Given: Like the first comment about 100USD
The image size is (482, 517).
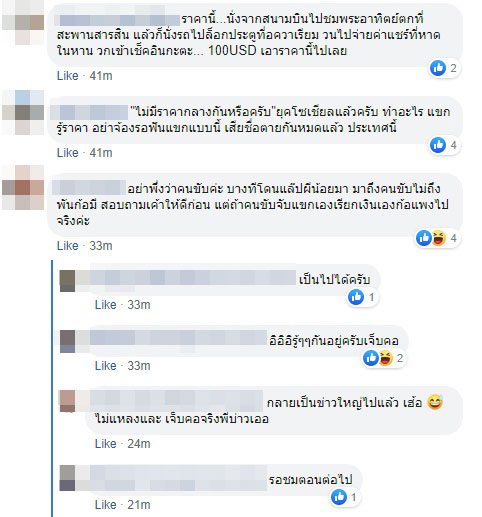Looking at the screenshot, I should click(68, 76).
